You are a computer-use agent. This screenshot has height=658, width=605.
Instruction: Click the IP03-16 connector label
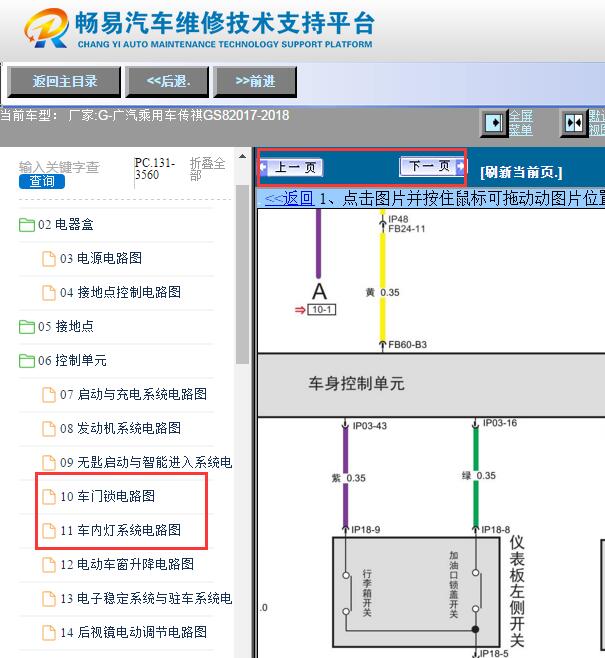pos(500,423)
